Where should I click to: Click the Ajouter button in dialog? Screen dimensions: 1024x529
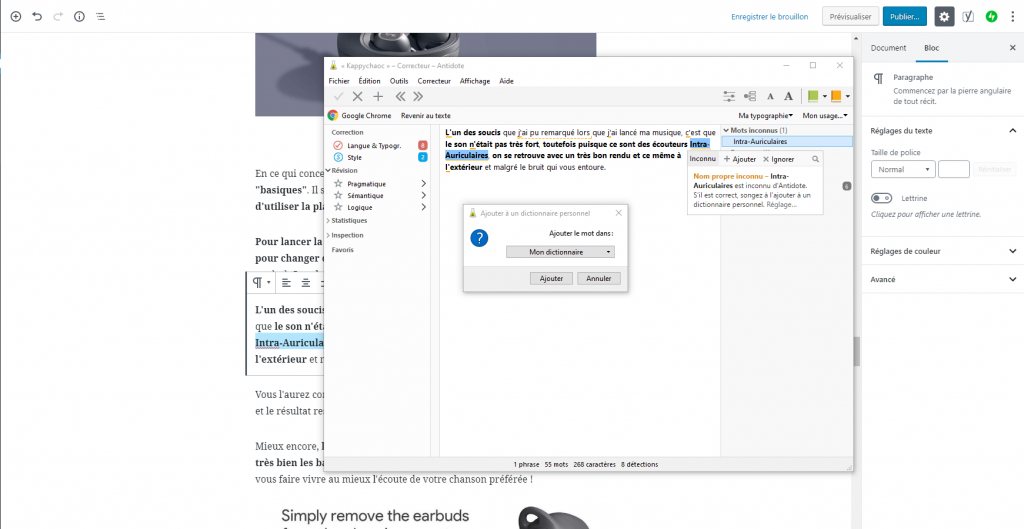[x=551, y=279]
